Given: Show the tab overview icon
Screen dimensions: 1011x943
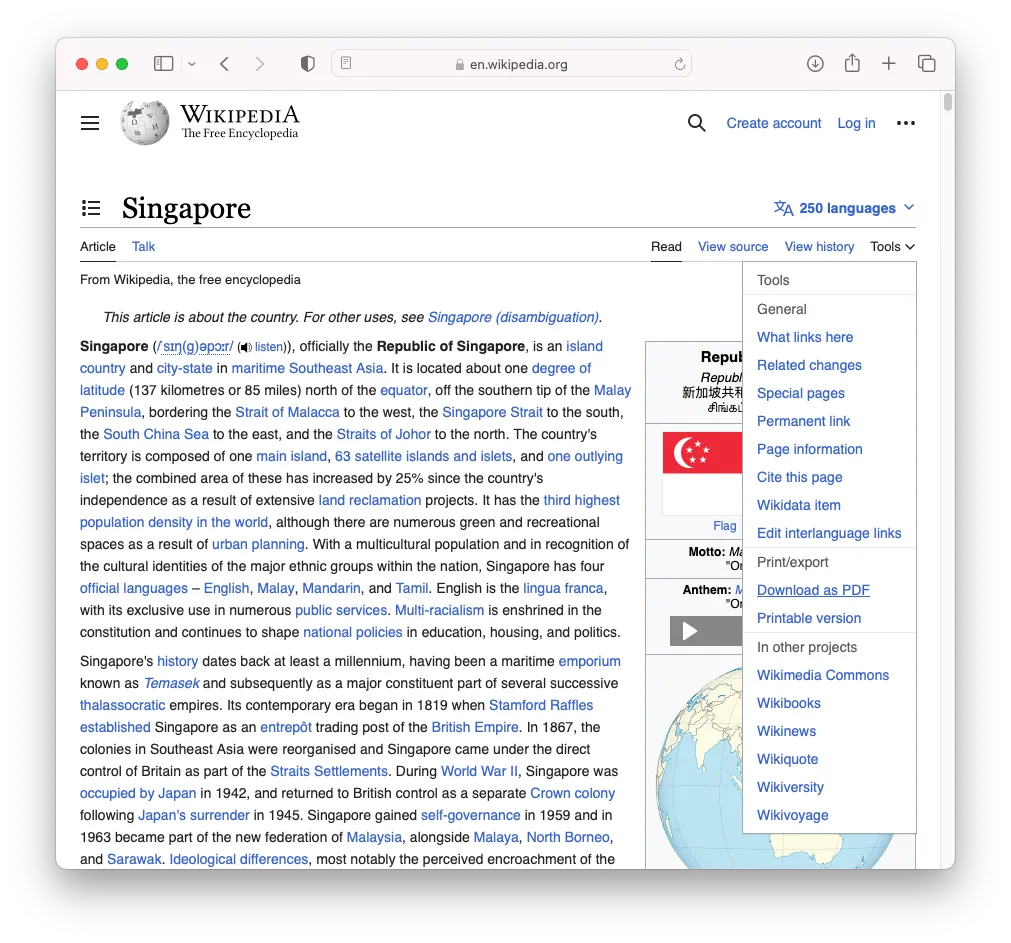Looking at the screenshot, I should [x=926, y=63].
